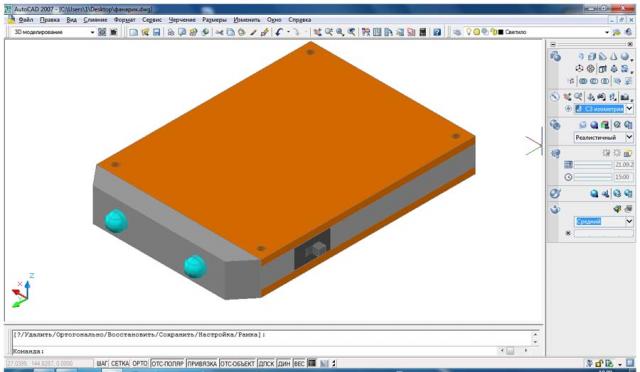This screenshot has height=372, width=640.
Task: Click the Help question mark icon
Action: pos(437,32)
